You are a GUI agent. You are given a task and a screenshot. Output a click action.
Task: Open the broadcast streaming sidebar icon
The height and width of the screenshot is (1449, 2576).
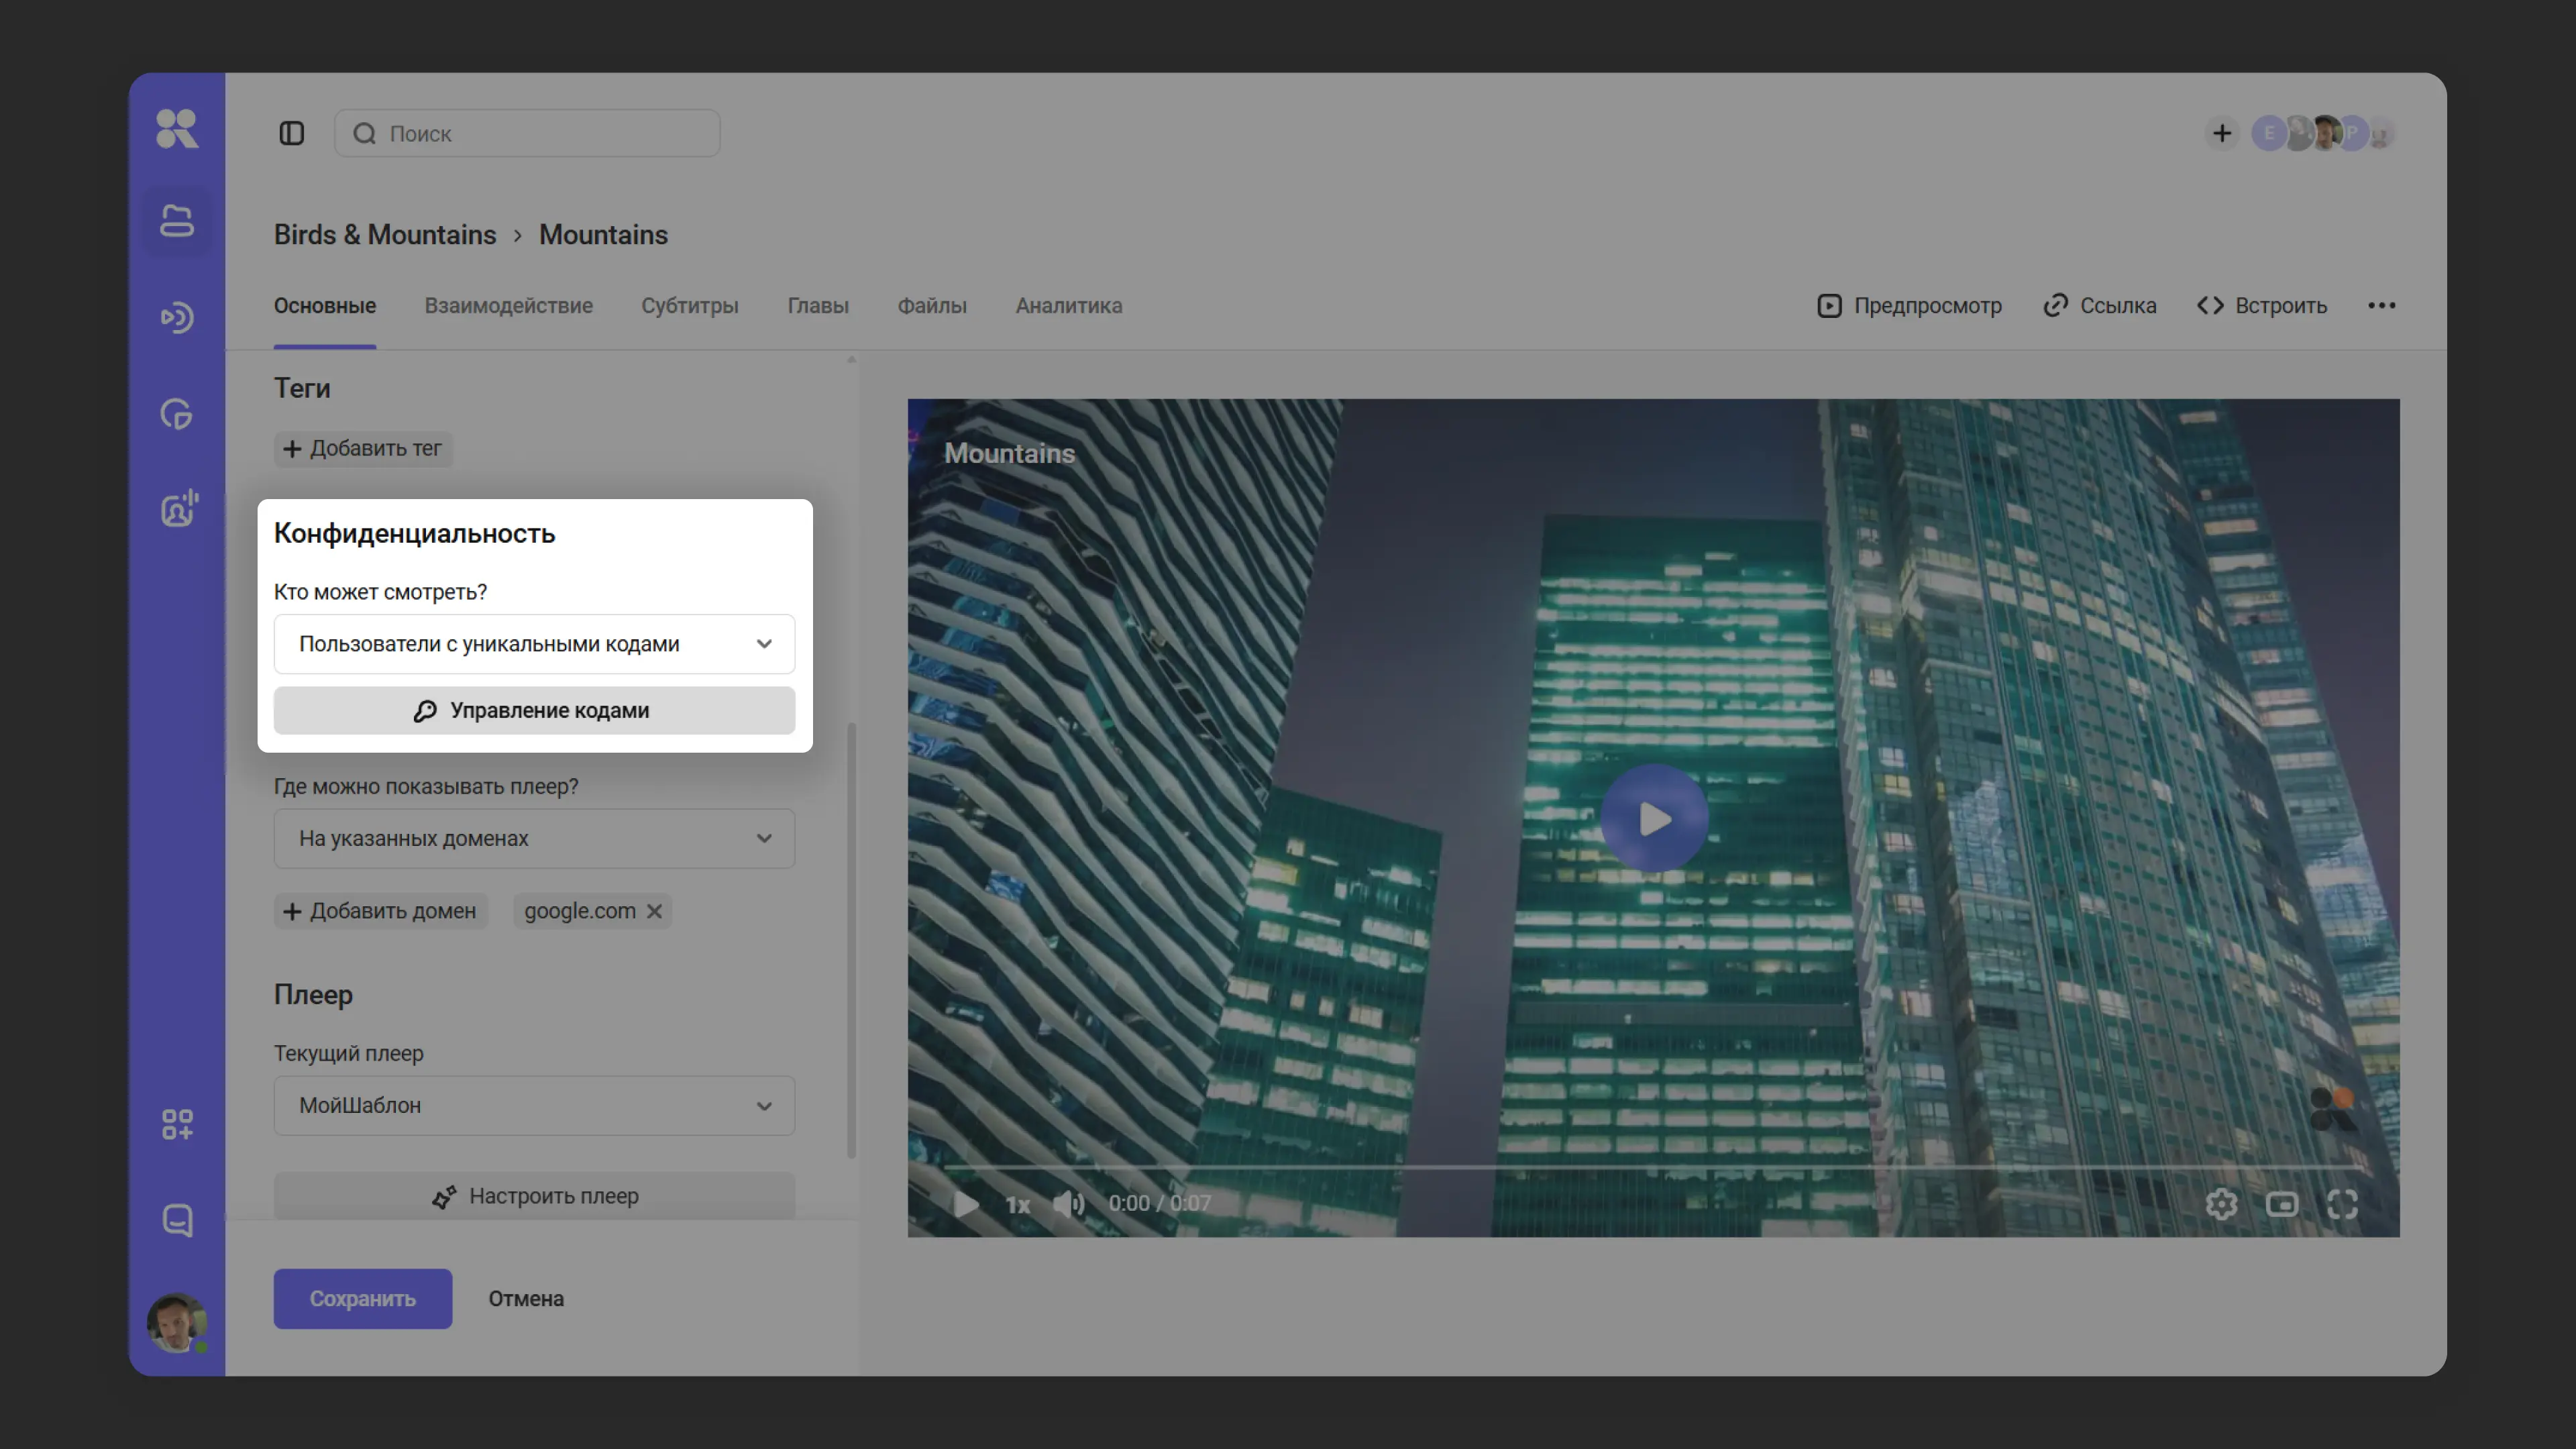[x=177, y=318]
